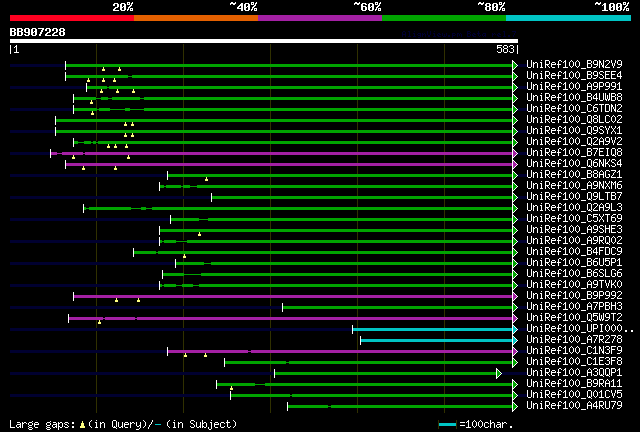
Task: Click the UniRef100_B8AGZ1 label
Action: [x=574, y=175]
